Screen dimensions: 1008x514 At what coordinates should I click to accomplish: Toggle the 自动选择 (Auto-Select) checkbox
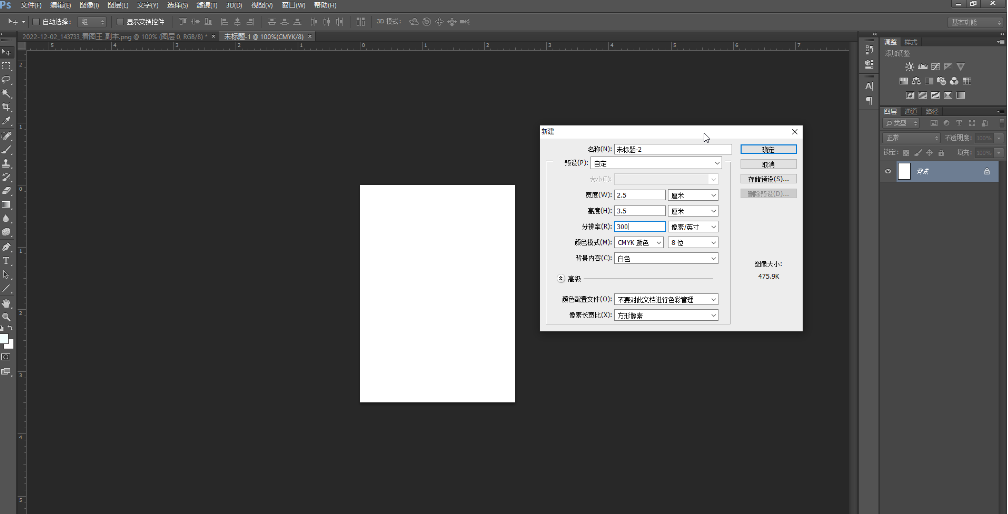[x=37, y=21]
